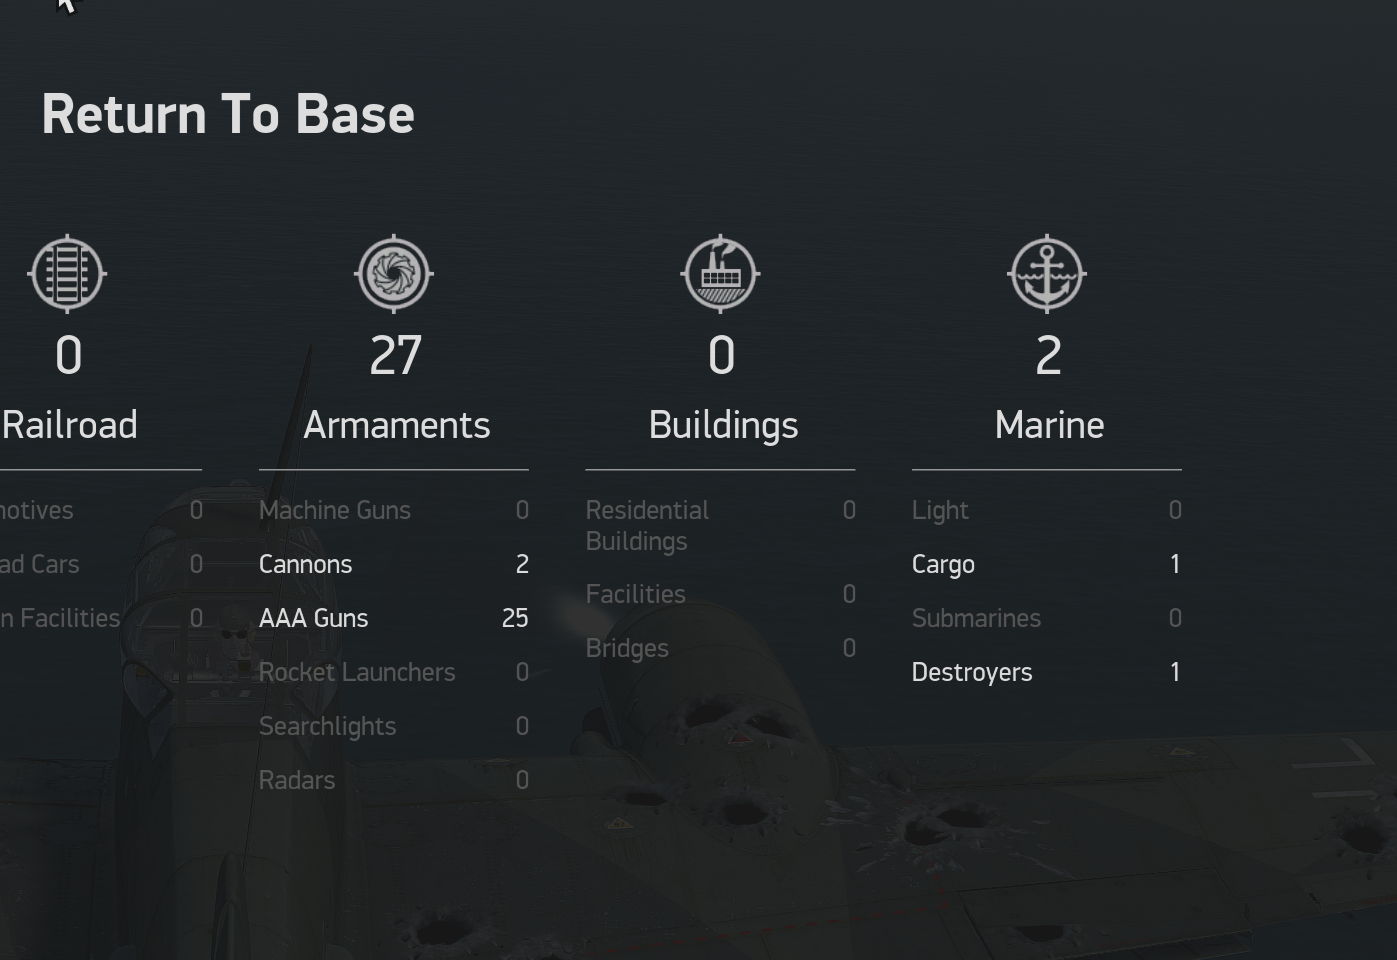Image resolution: width=1397 pixels, height=960 pixels.
Task: Click the Marine category label
Action: pos(1049,425)
